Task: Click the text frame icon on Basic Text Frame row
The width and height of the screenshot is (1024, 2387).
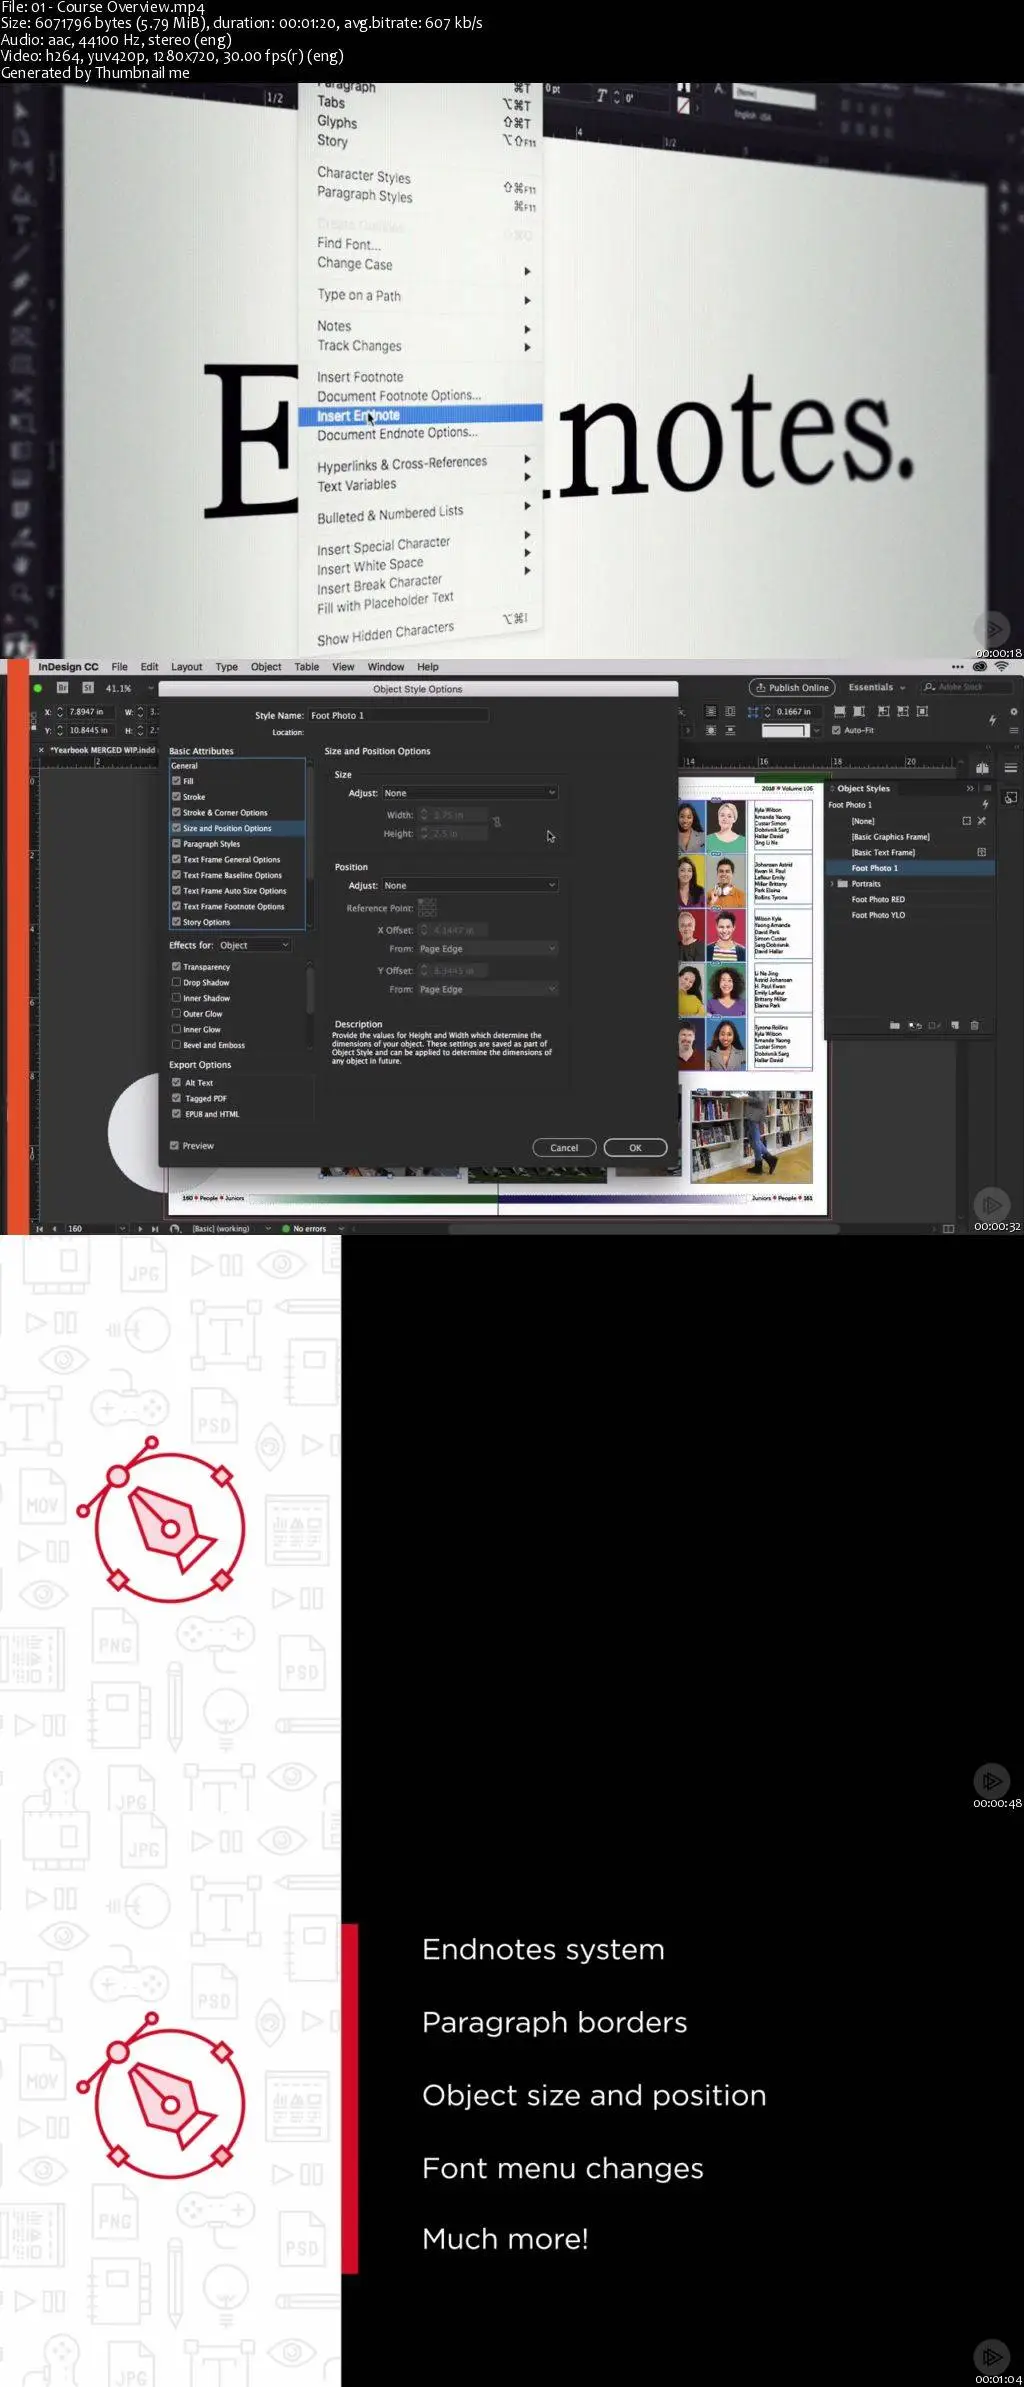Action: click(981, 852)
